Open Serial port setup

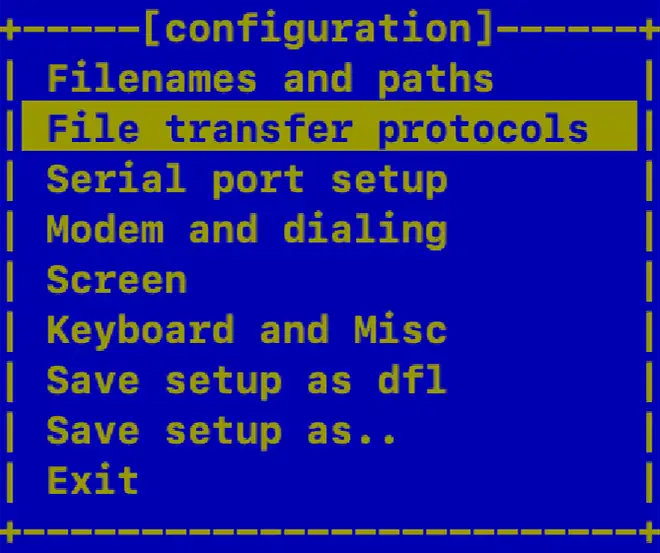pyautogui.click(x=246, y=180)
